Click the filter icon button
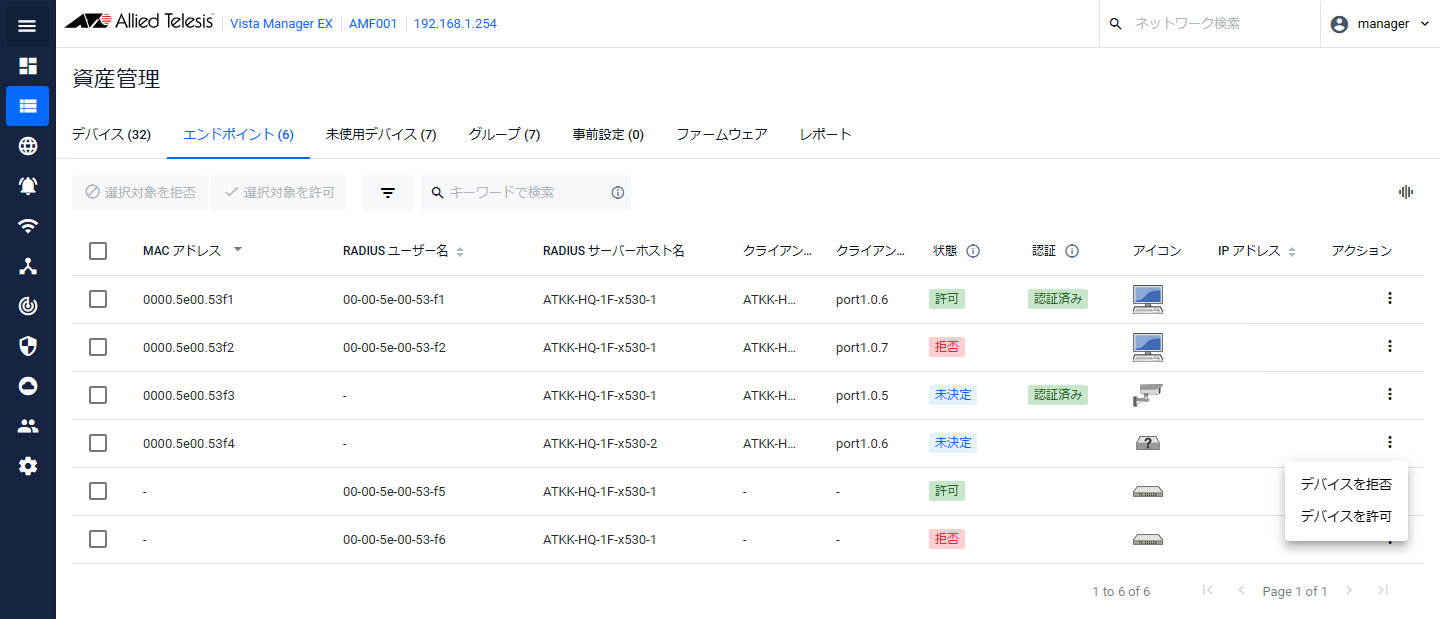This screenshot has height=619, width=1440. 388,193
